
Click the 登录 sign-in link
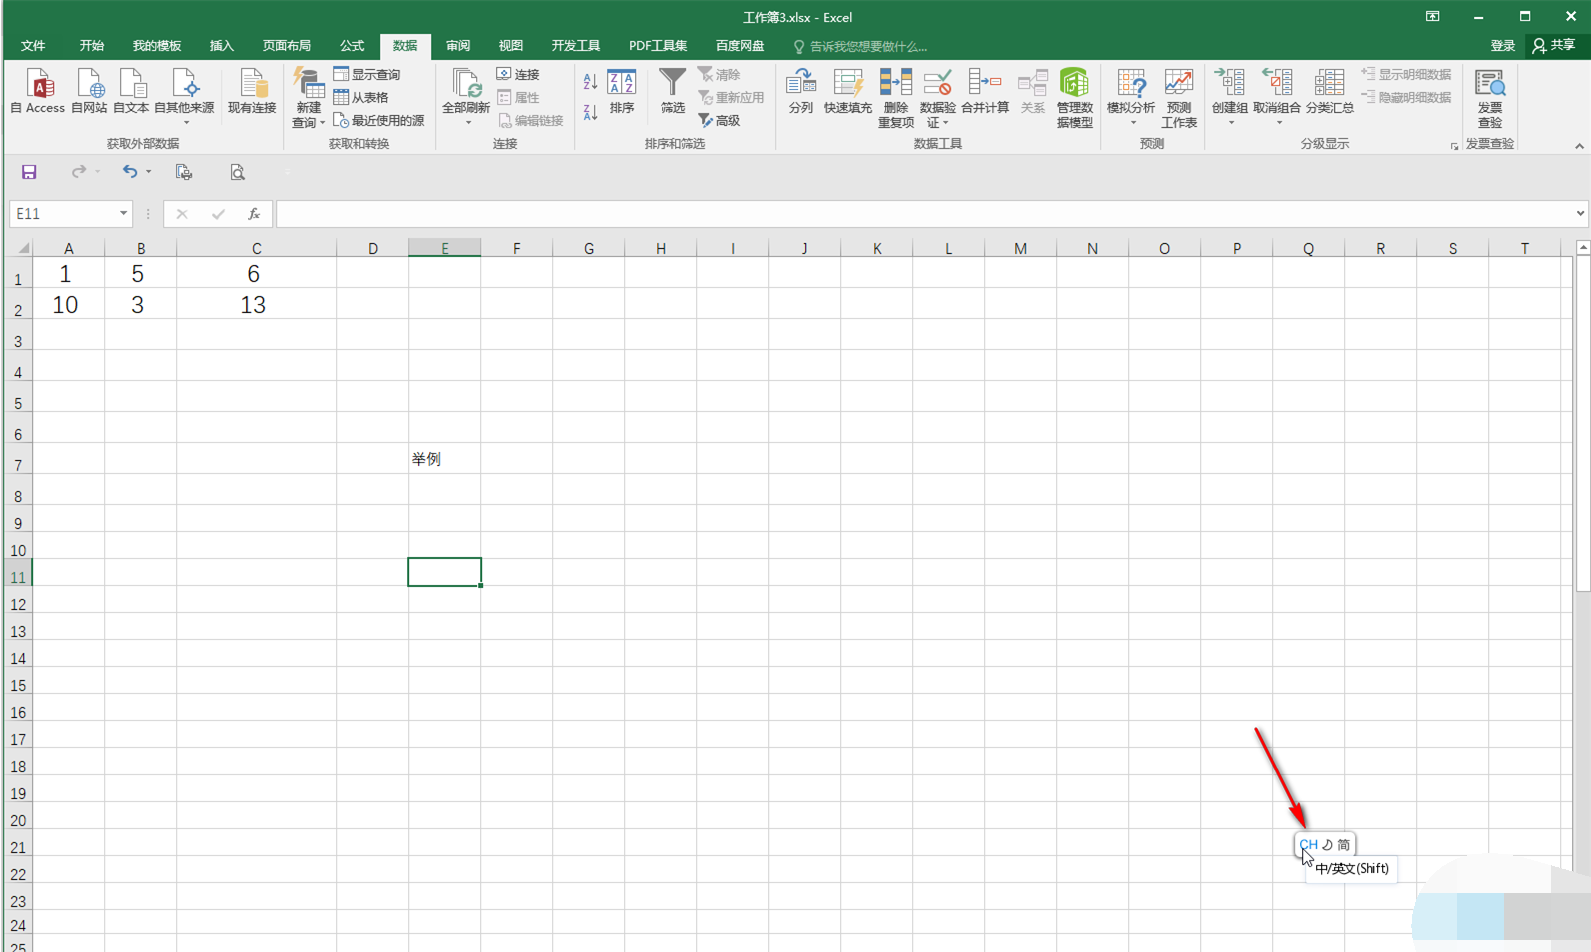click(x=1502, y=46)
